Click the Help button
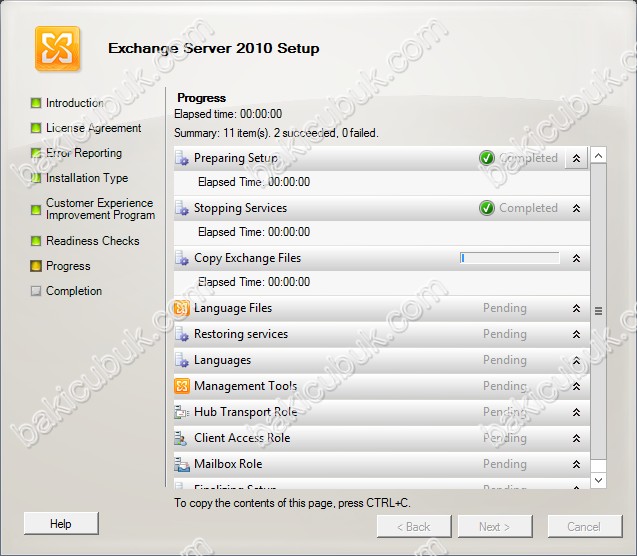 [61, 524]
